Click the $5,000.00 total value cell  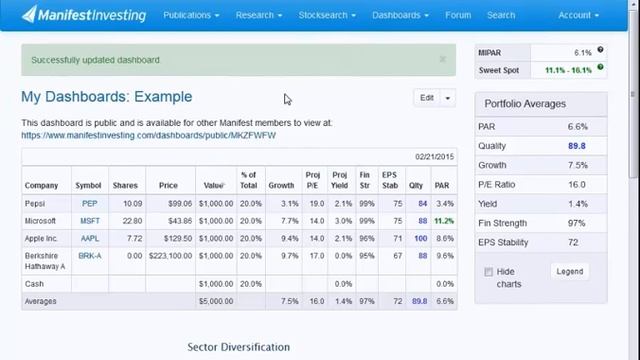(216, 301)
